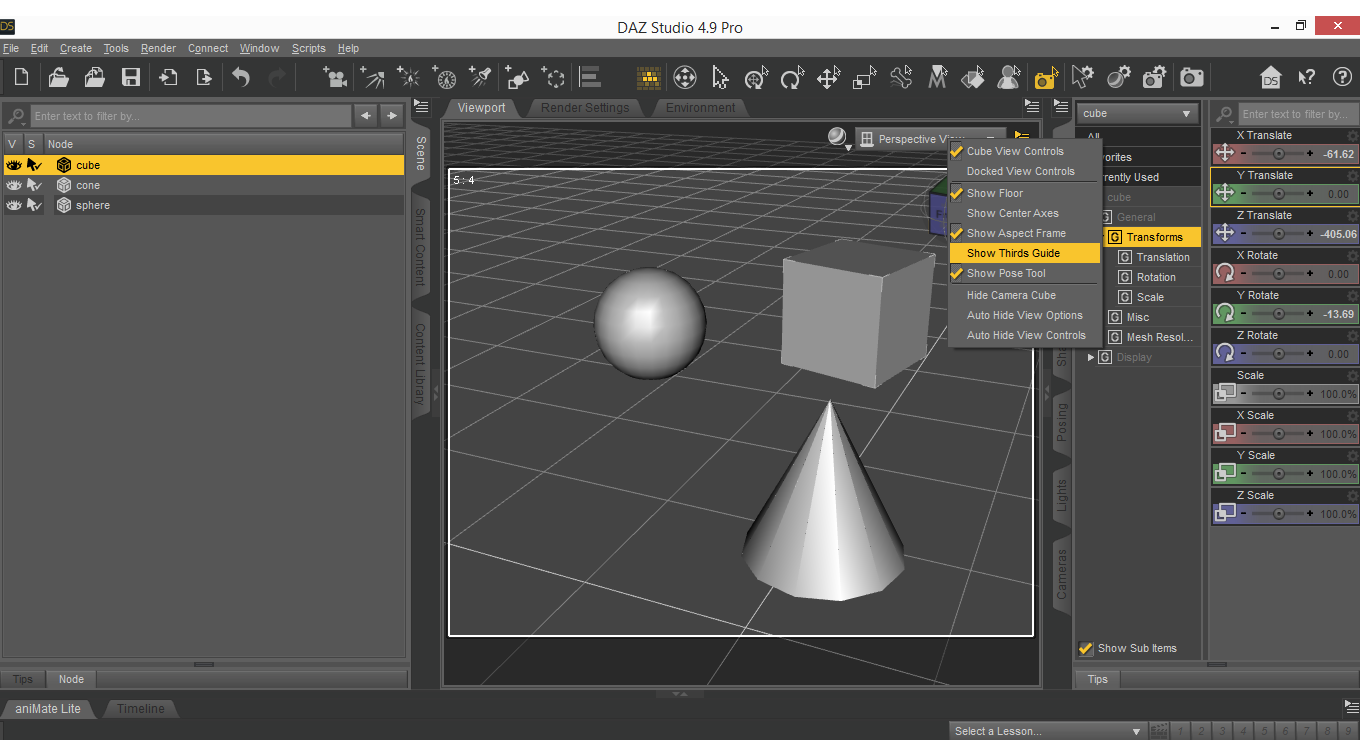
Task: Click the Undo arrow icon
Action: pos(241,78)
